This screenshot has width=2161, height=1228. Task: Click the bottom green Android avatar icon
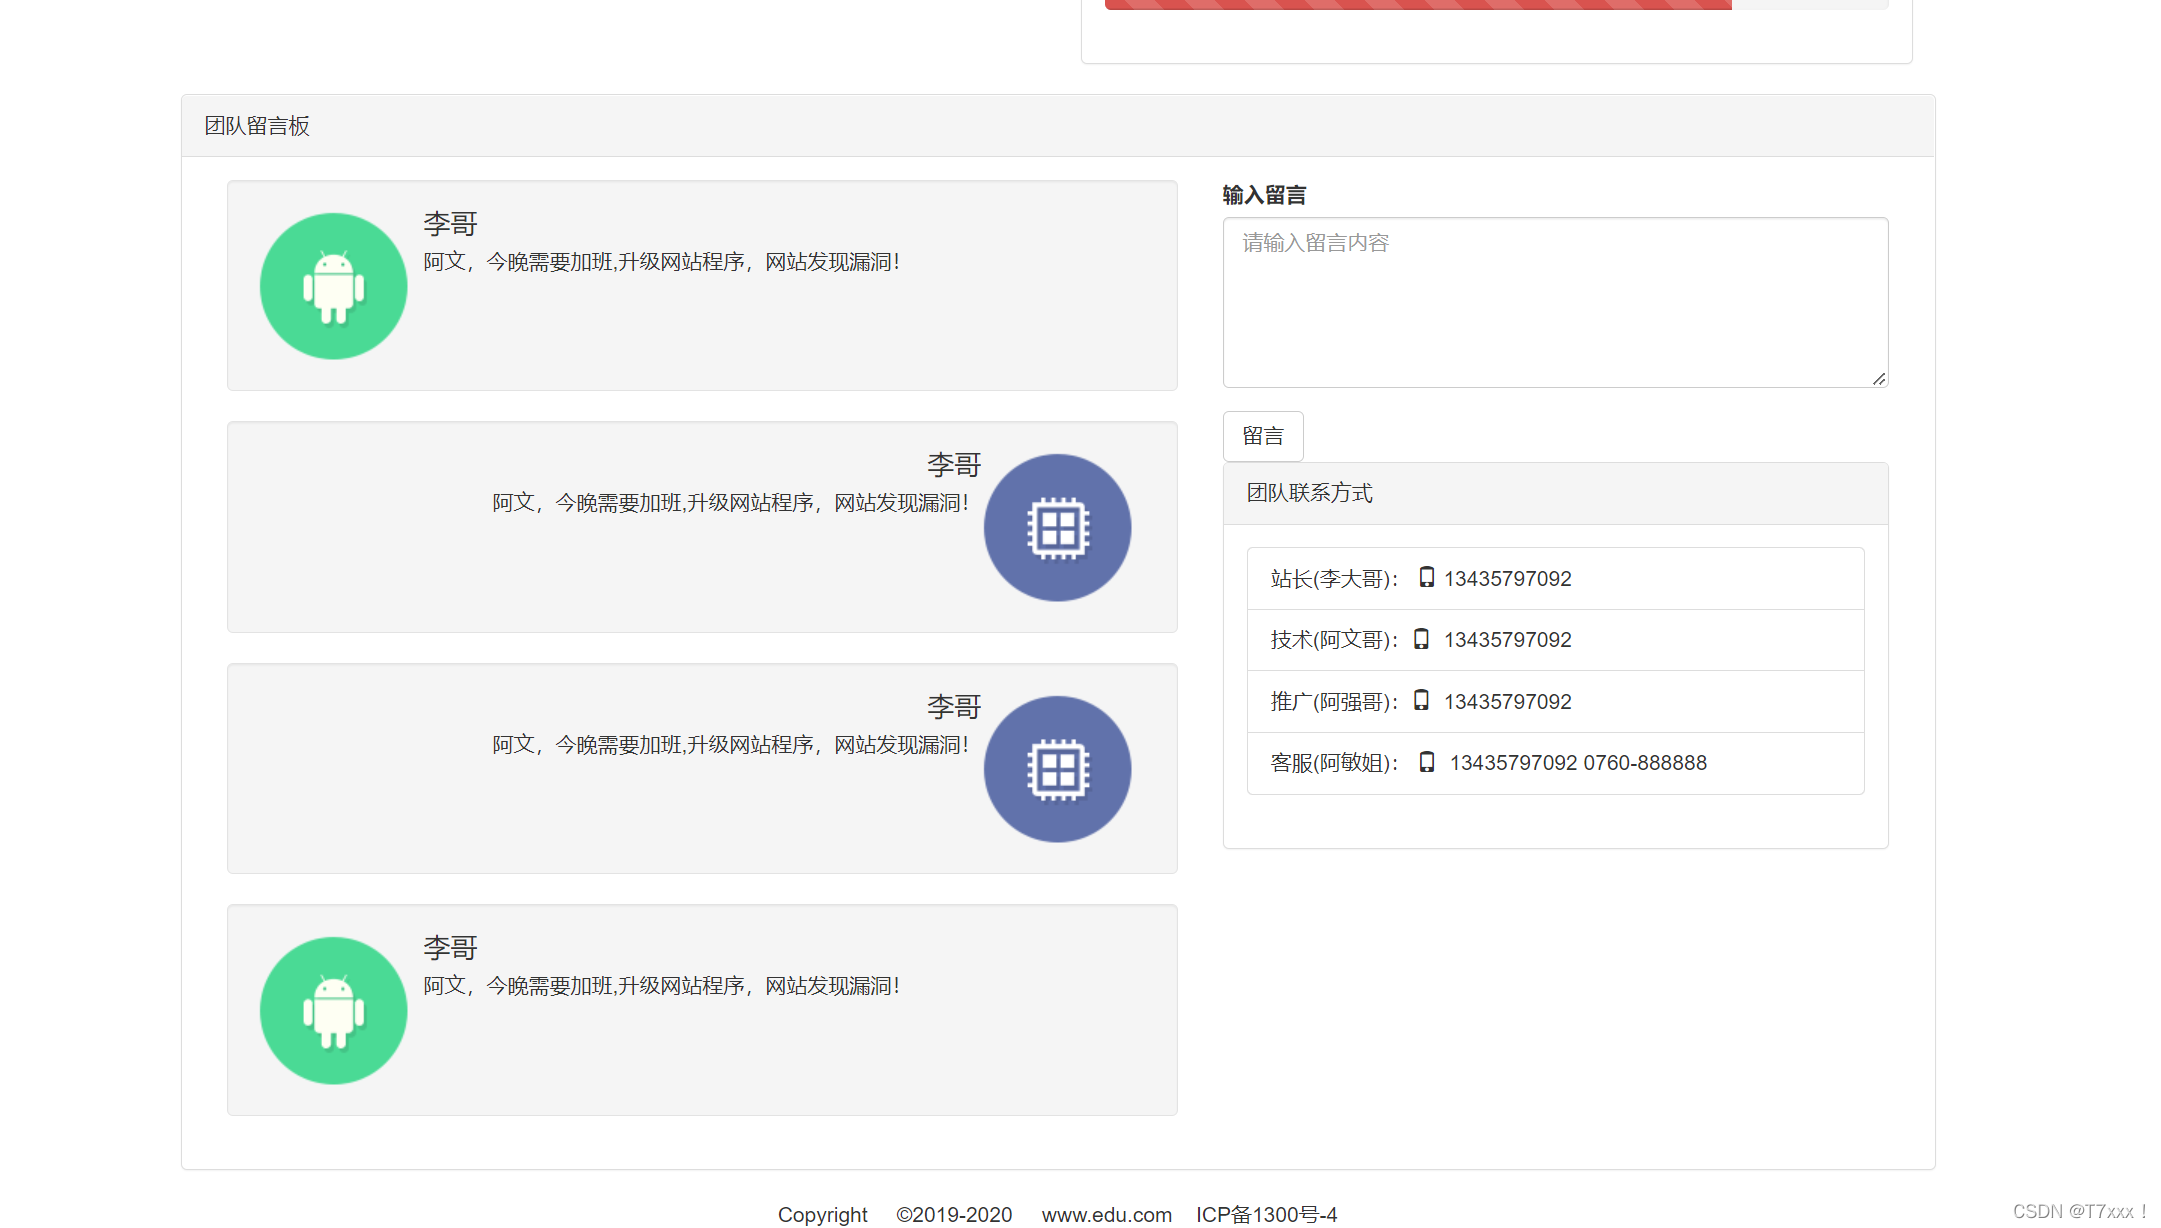(x=333, y=1010)
